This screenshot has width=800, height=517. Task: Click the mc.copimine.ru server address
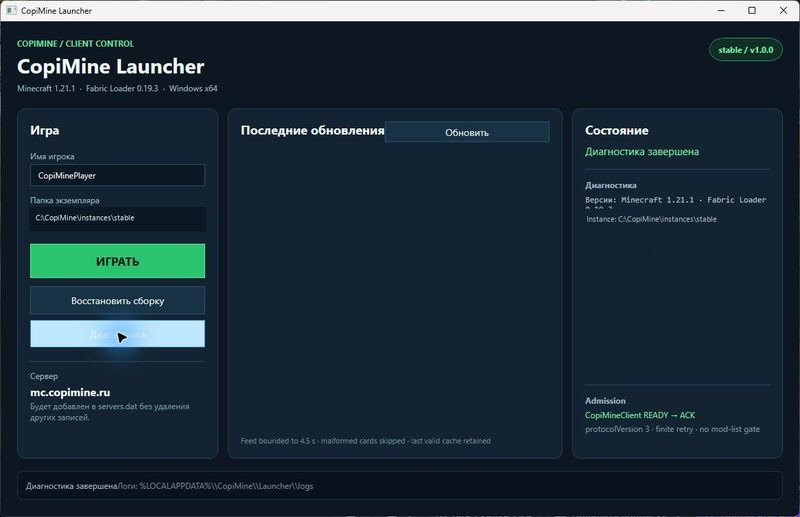click(x=70, y=392)
